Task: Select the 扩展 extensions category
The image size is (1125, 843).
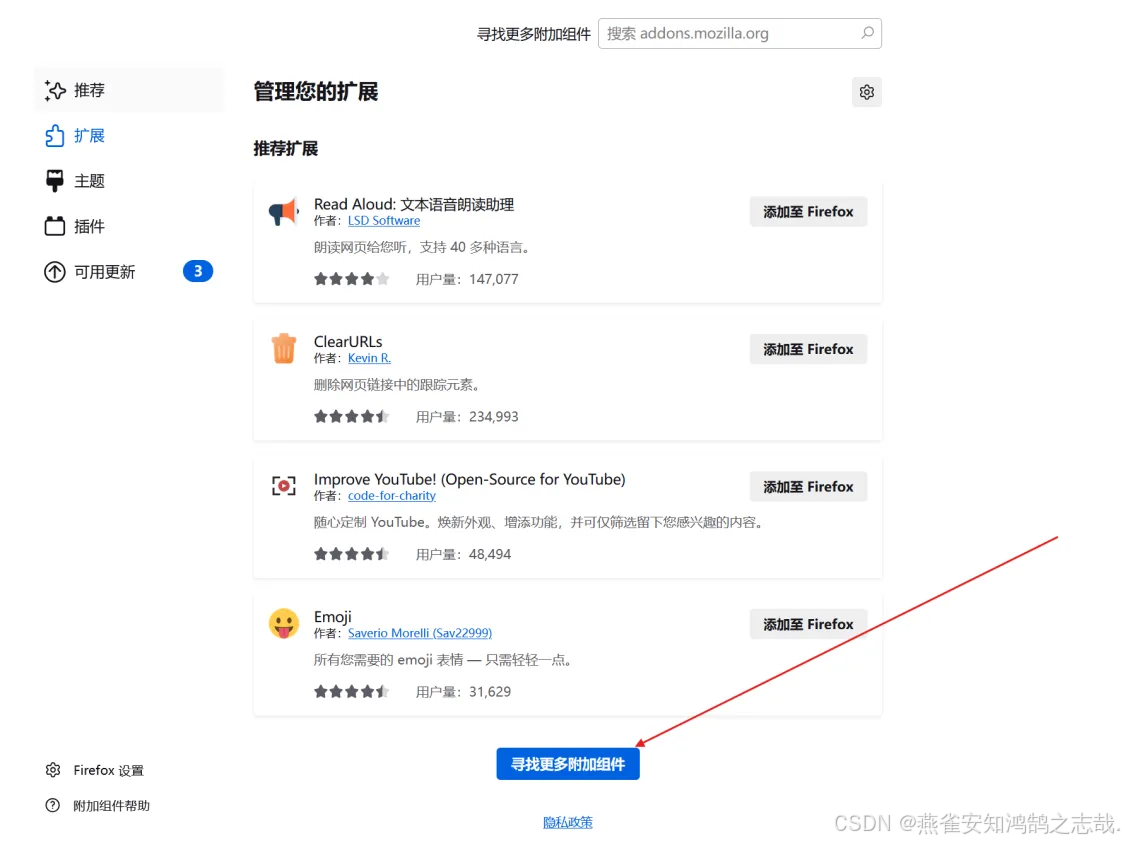Action: click(x=128, y=136)
